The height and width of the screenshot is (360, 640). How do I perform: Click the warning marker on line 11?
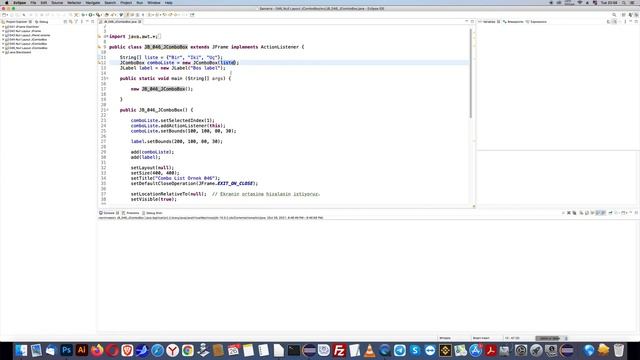pyautogui.click(x=99, y=63)
